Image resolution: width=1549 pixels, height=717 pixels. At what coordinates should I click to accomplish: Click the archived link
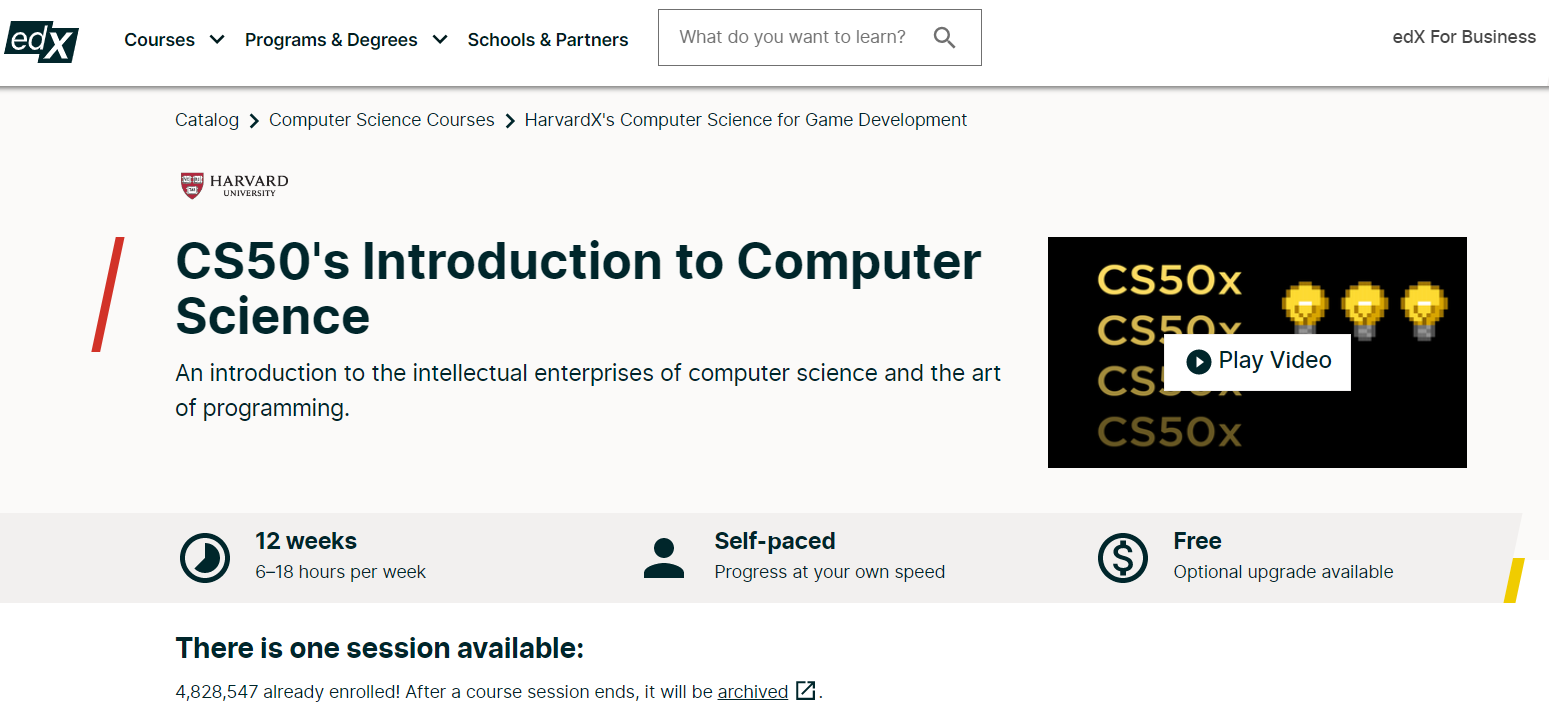[x=753, y=691]
